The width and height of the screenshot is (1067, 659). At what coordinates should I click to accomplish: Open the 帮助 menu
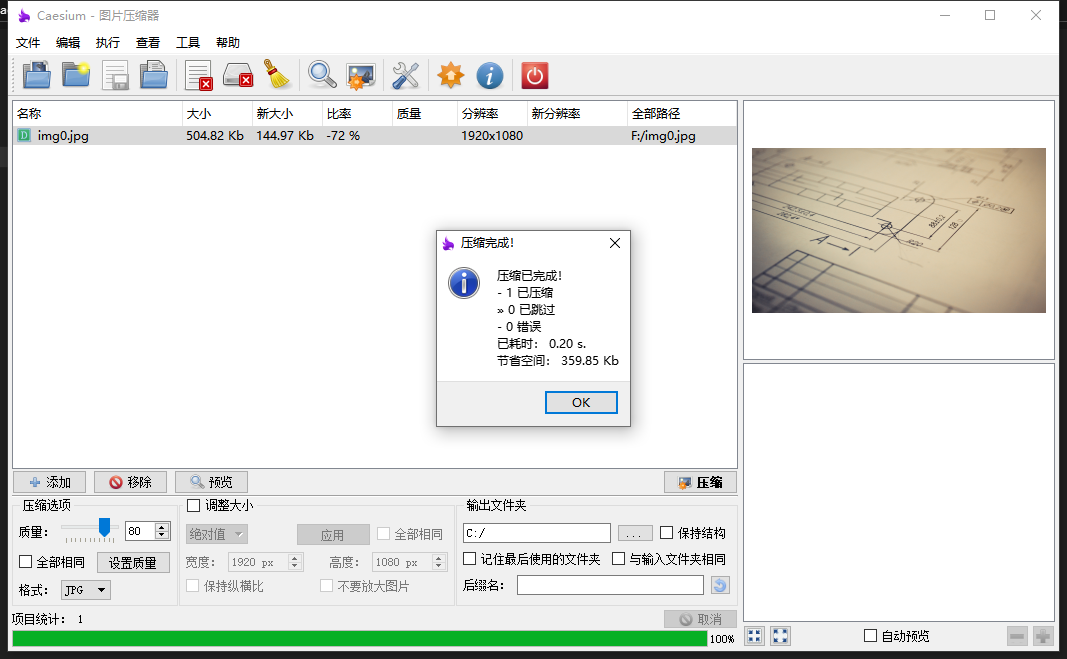click(x=228, y=42)
